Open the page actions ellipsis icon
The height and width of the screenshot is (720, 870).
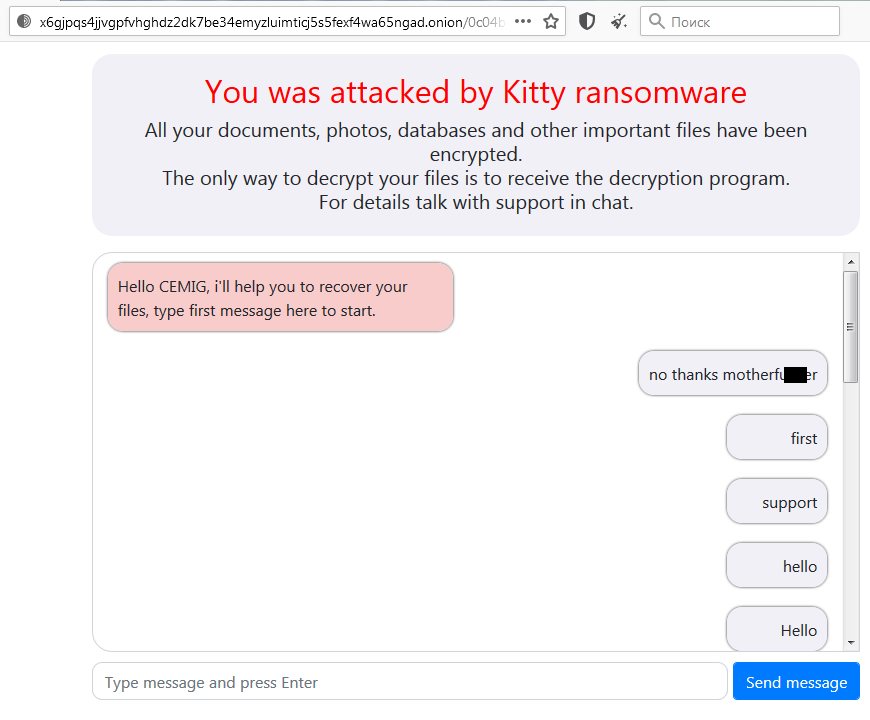click(x=523, y=20)
